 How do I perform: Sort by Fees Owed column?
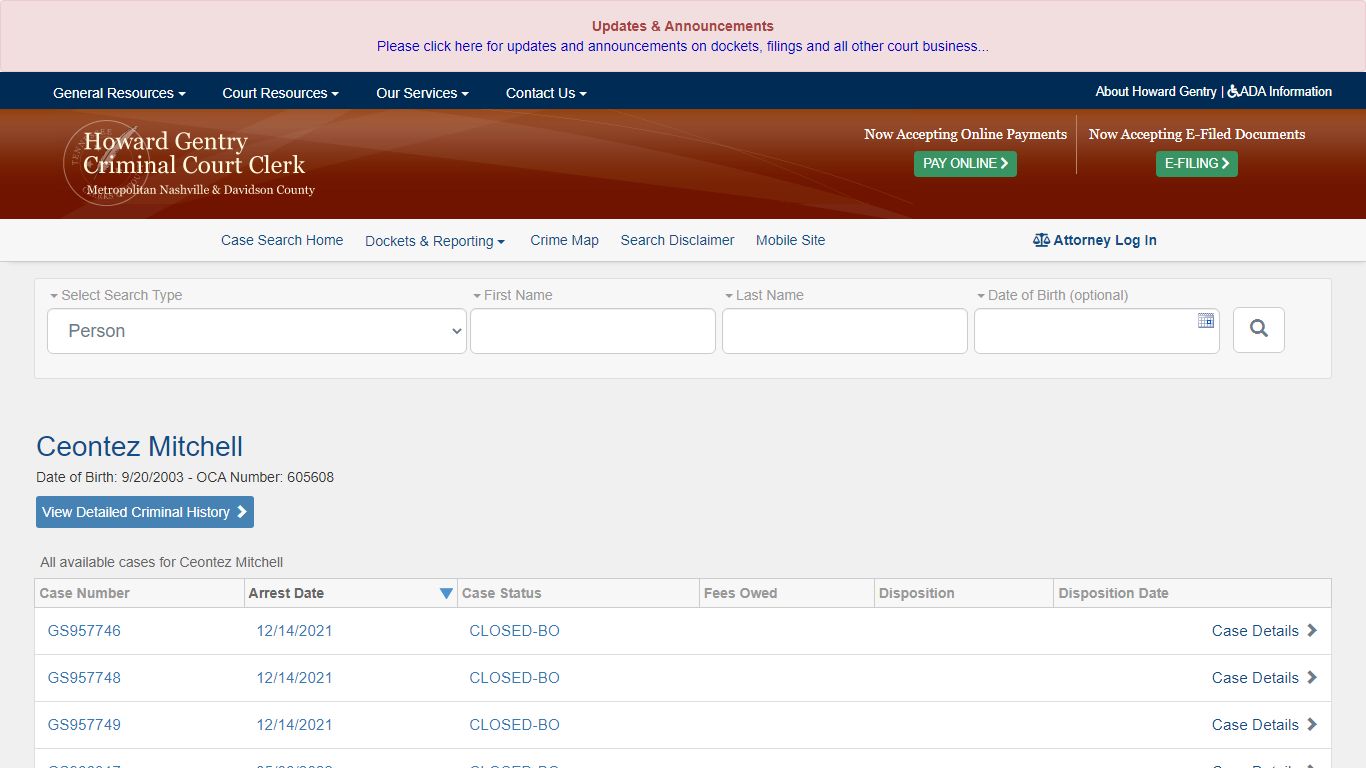point(740,593)
